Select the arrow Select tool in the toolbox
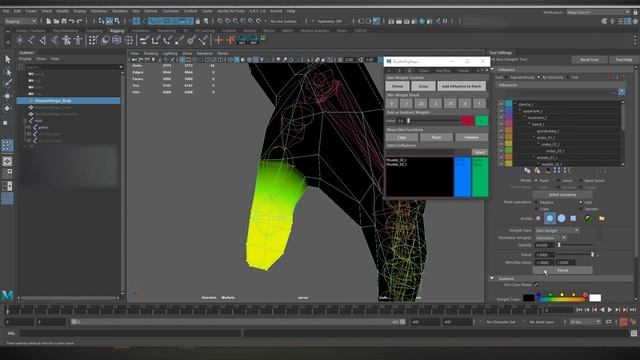The image size is (640, 360). pos(8,60)
